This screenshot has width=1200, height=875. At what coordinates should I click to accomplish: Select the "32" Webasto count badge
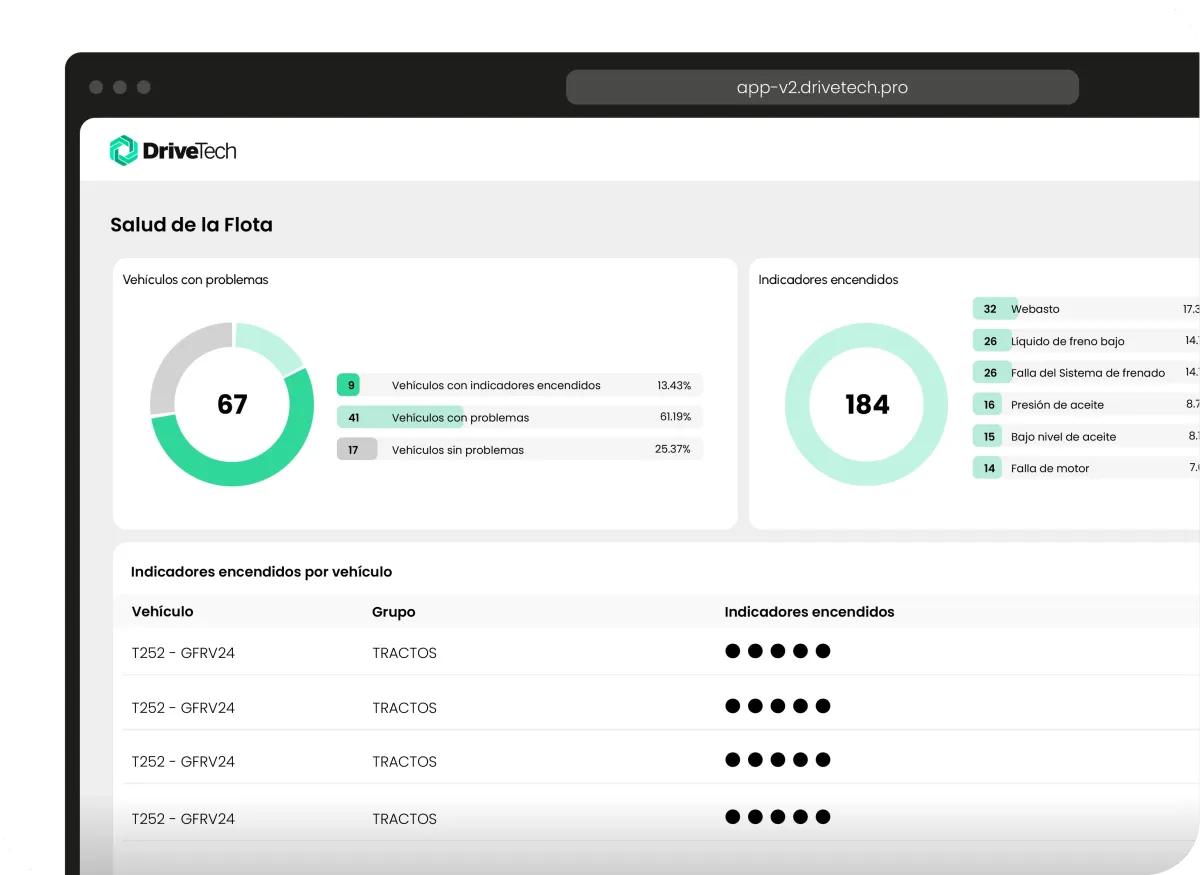(989, 309)
